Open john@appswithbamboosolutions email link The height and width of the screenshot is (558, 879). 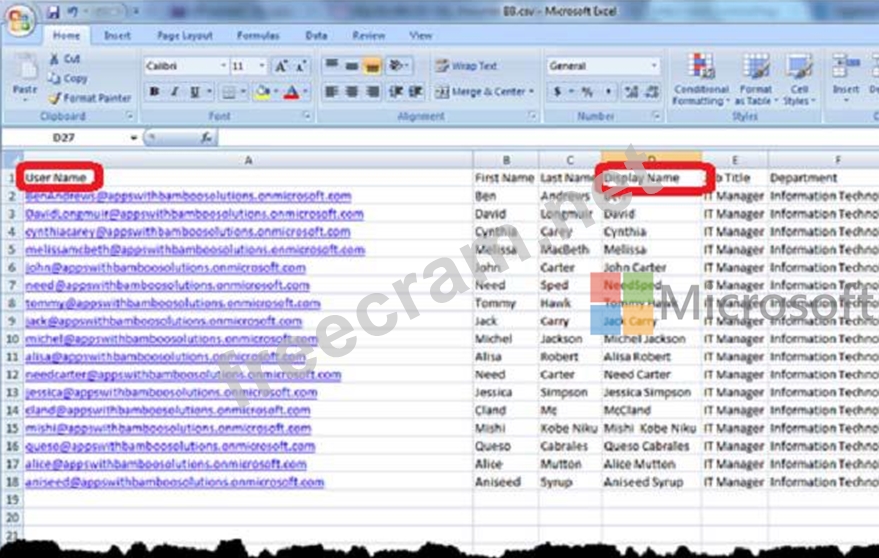click(165, 268)
